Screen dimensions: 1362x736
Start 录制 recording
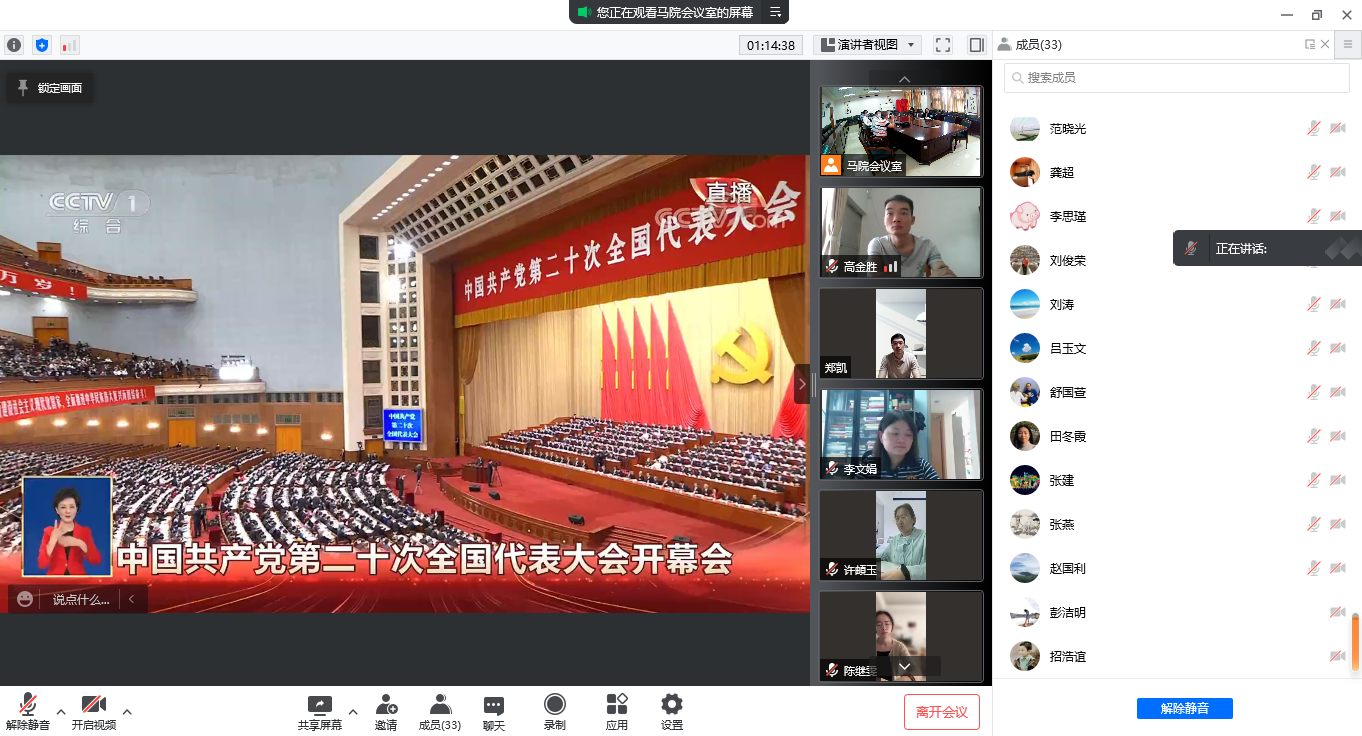pos(554,711)
